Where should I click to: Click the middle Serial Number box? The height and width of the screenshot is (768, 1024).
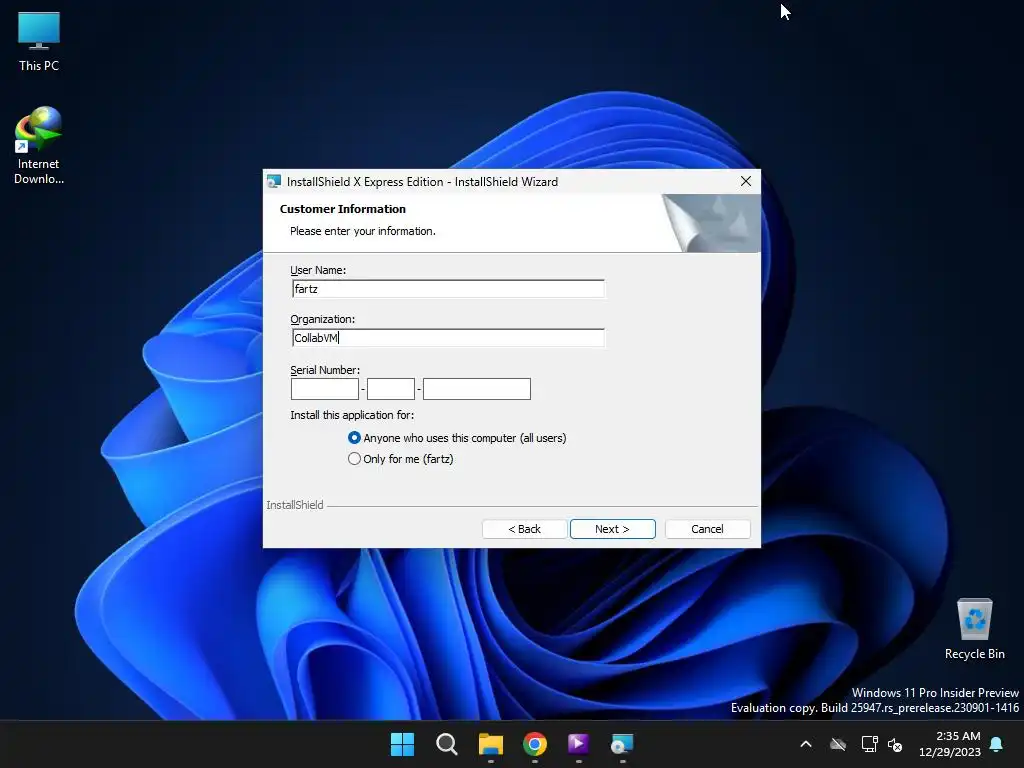[x=391, y=389]
